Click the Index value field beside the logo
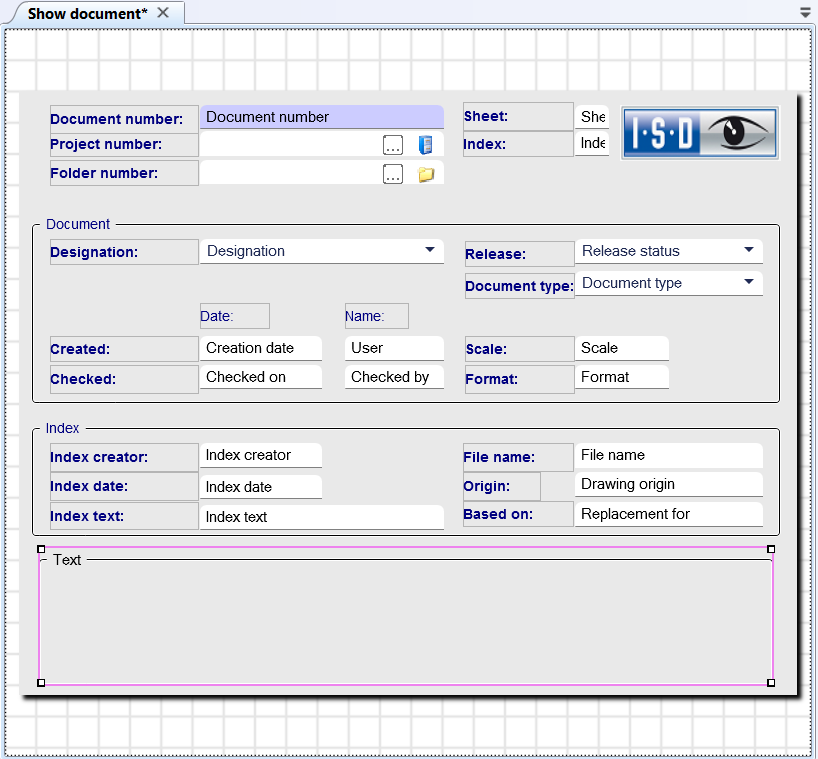Image resolution: width=818 pixels, height=759 pixels. 592,143
